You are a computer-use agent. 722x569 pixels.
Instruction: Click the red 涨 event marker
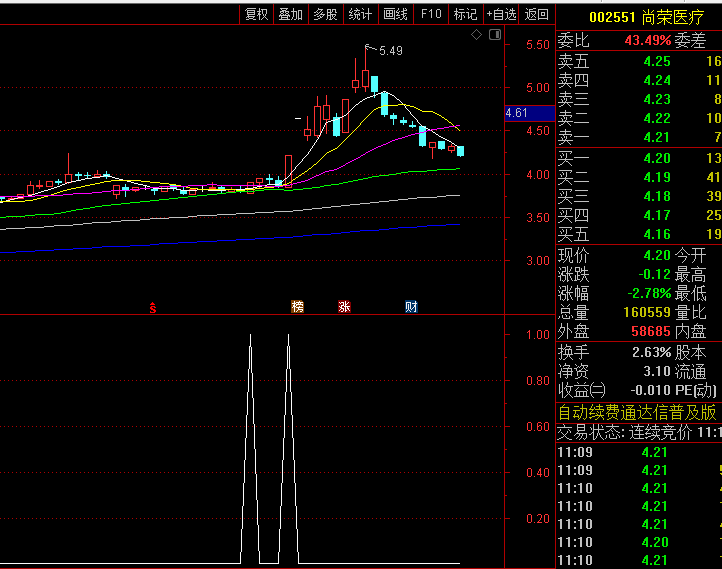click(345, 306)
